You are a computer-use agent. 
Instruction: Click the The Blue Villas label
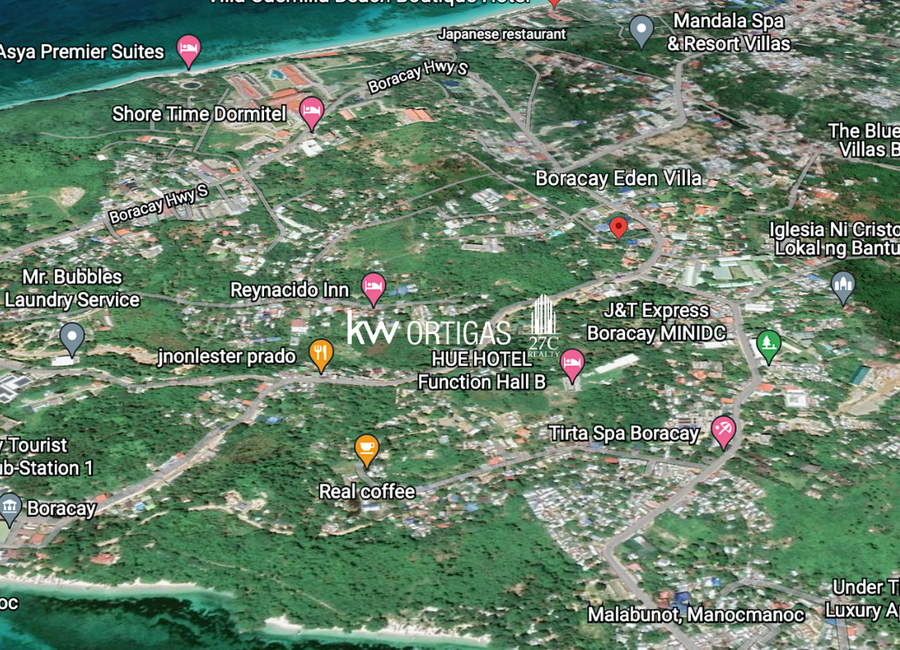pos(864,140)
